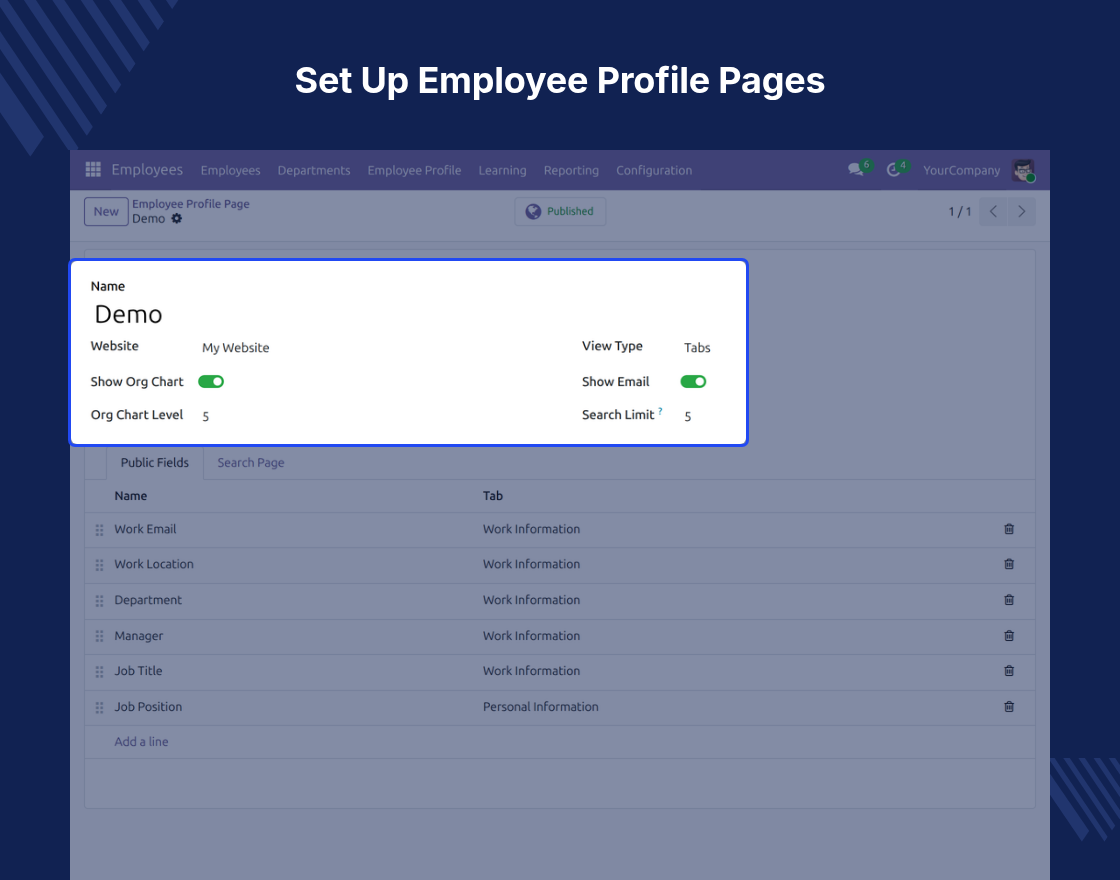
Task: Switch to the Search Page tab
Action: [x=251, y=463]
